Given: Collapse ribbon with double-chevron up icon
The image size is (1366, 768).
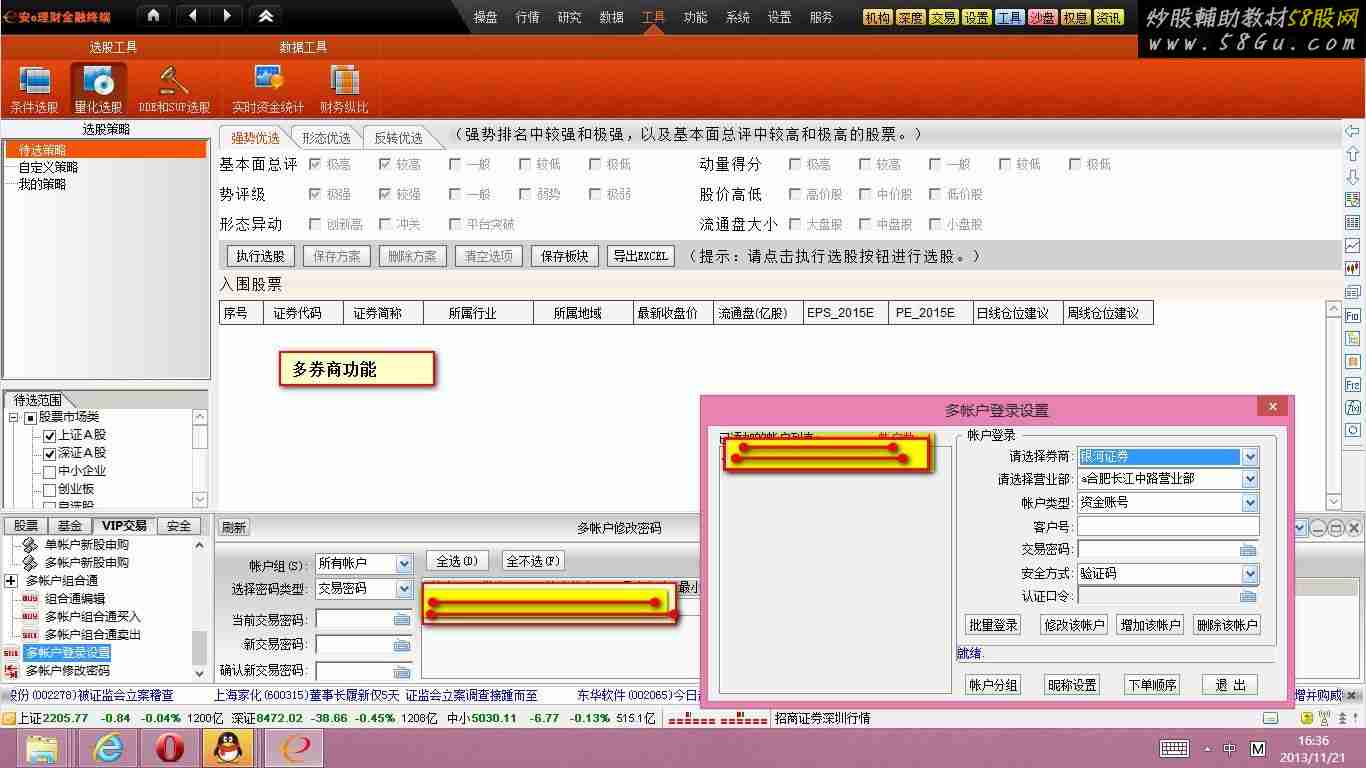Looking at the screenshot, I should 265,15.
